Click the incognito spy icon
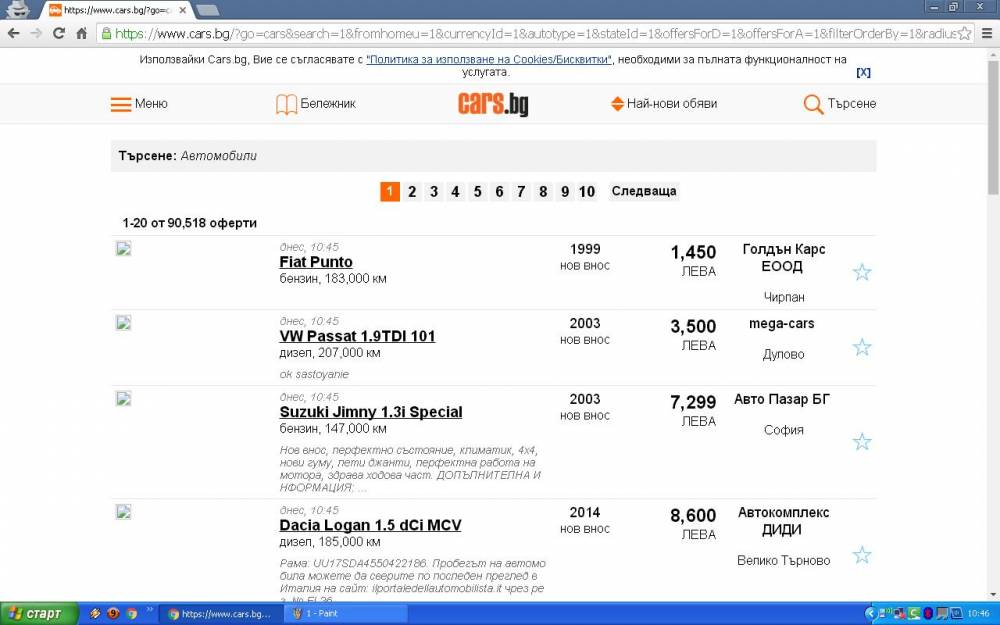1000x625 pixels. (17, 10)
